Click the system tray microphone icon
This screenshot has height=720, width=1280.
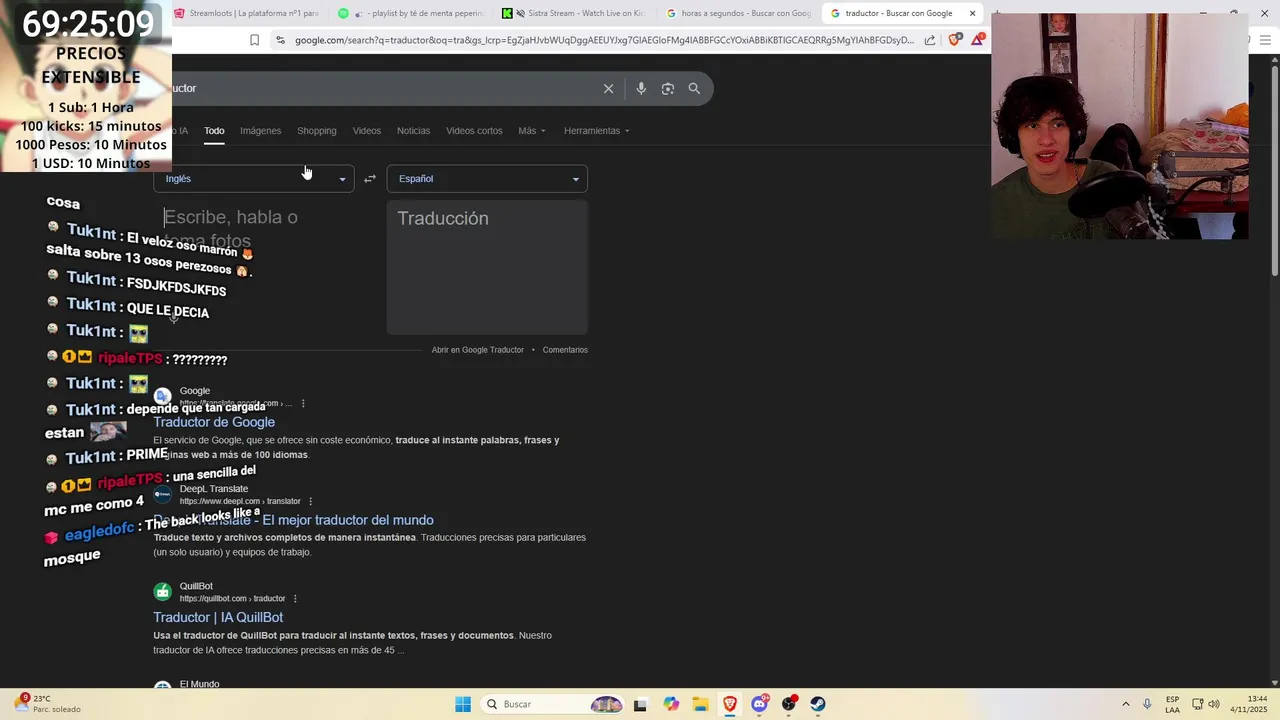pyautogui.click(x=1147, y=704)
